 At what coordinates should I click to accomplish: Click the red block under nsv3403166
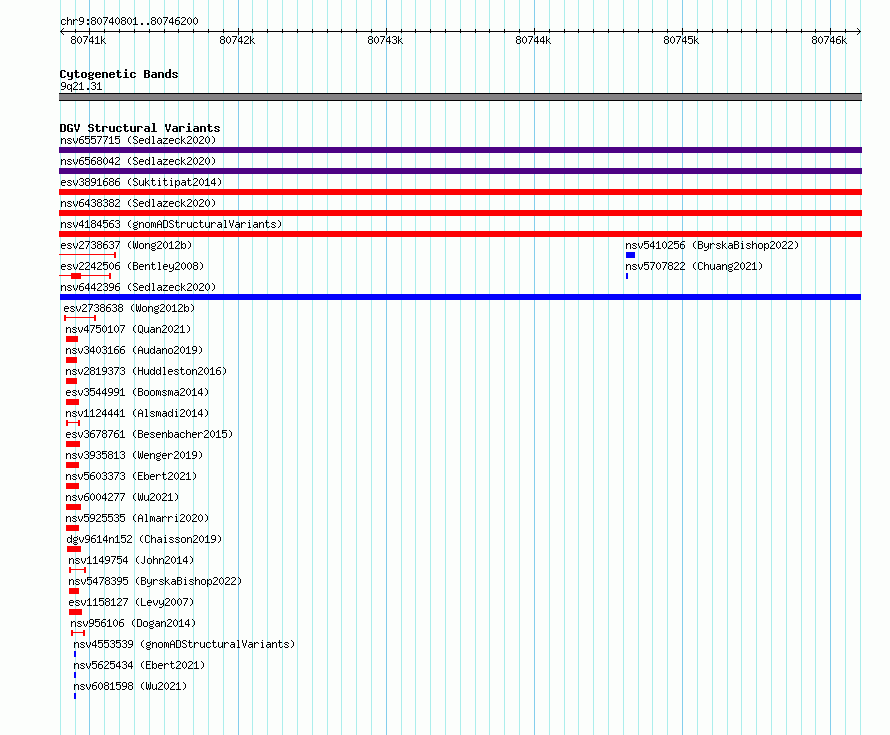click(72, 360)
